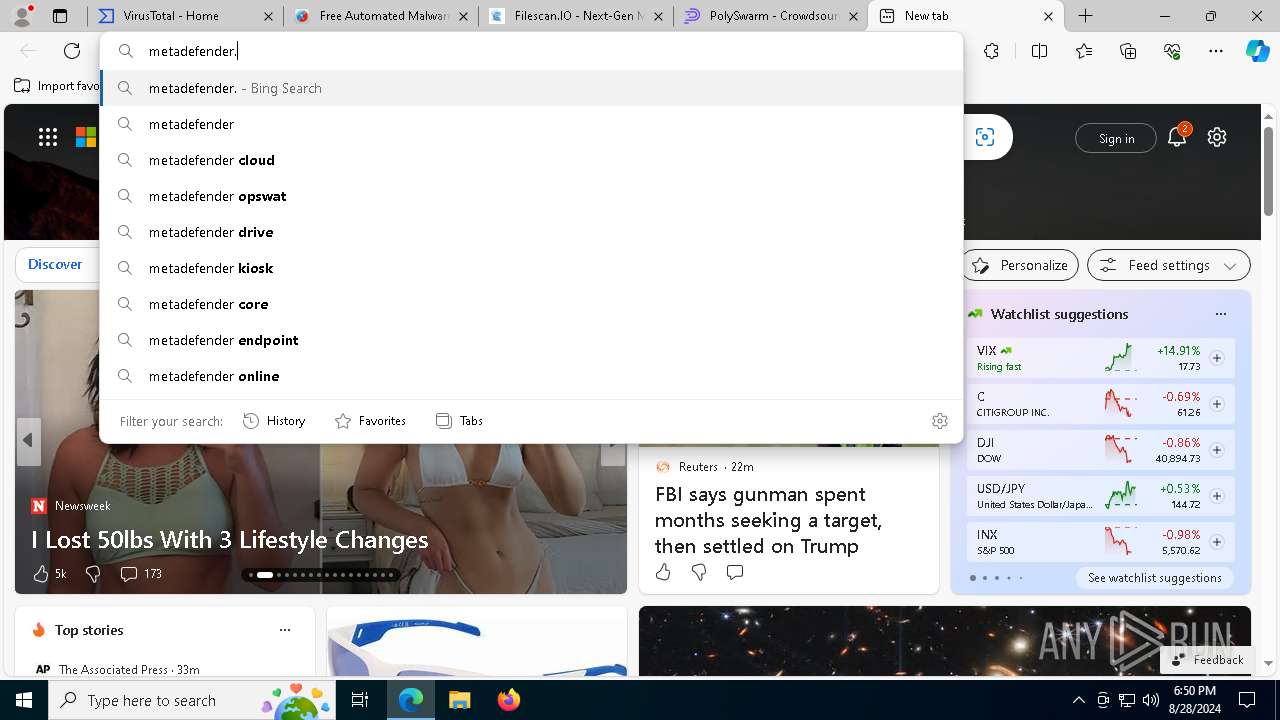The height and width of the screenshot is (720, 1280).
Task: Open visual search camera icon
Action: pyautogui.click(x=985, y=137)
